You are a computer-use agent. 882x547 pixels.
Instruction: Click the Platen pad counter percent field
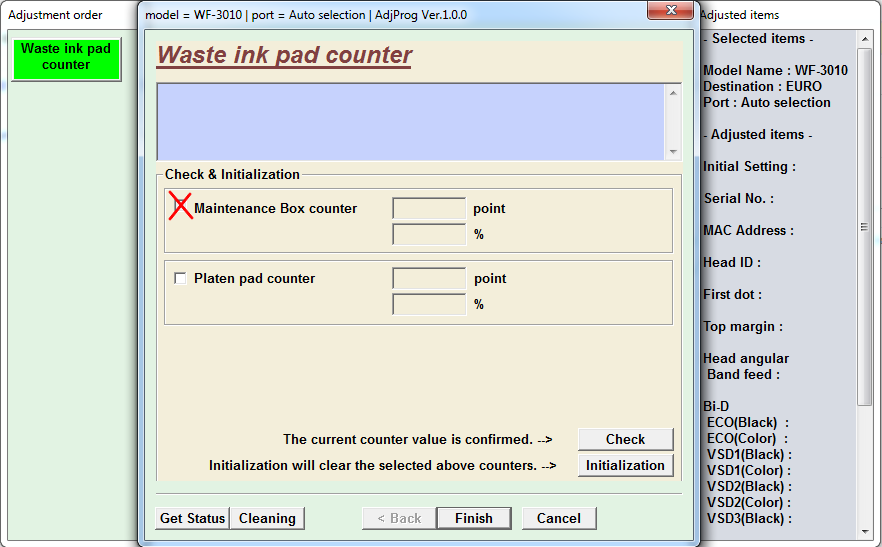429,305
